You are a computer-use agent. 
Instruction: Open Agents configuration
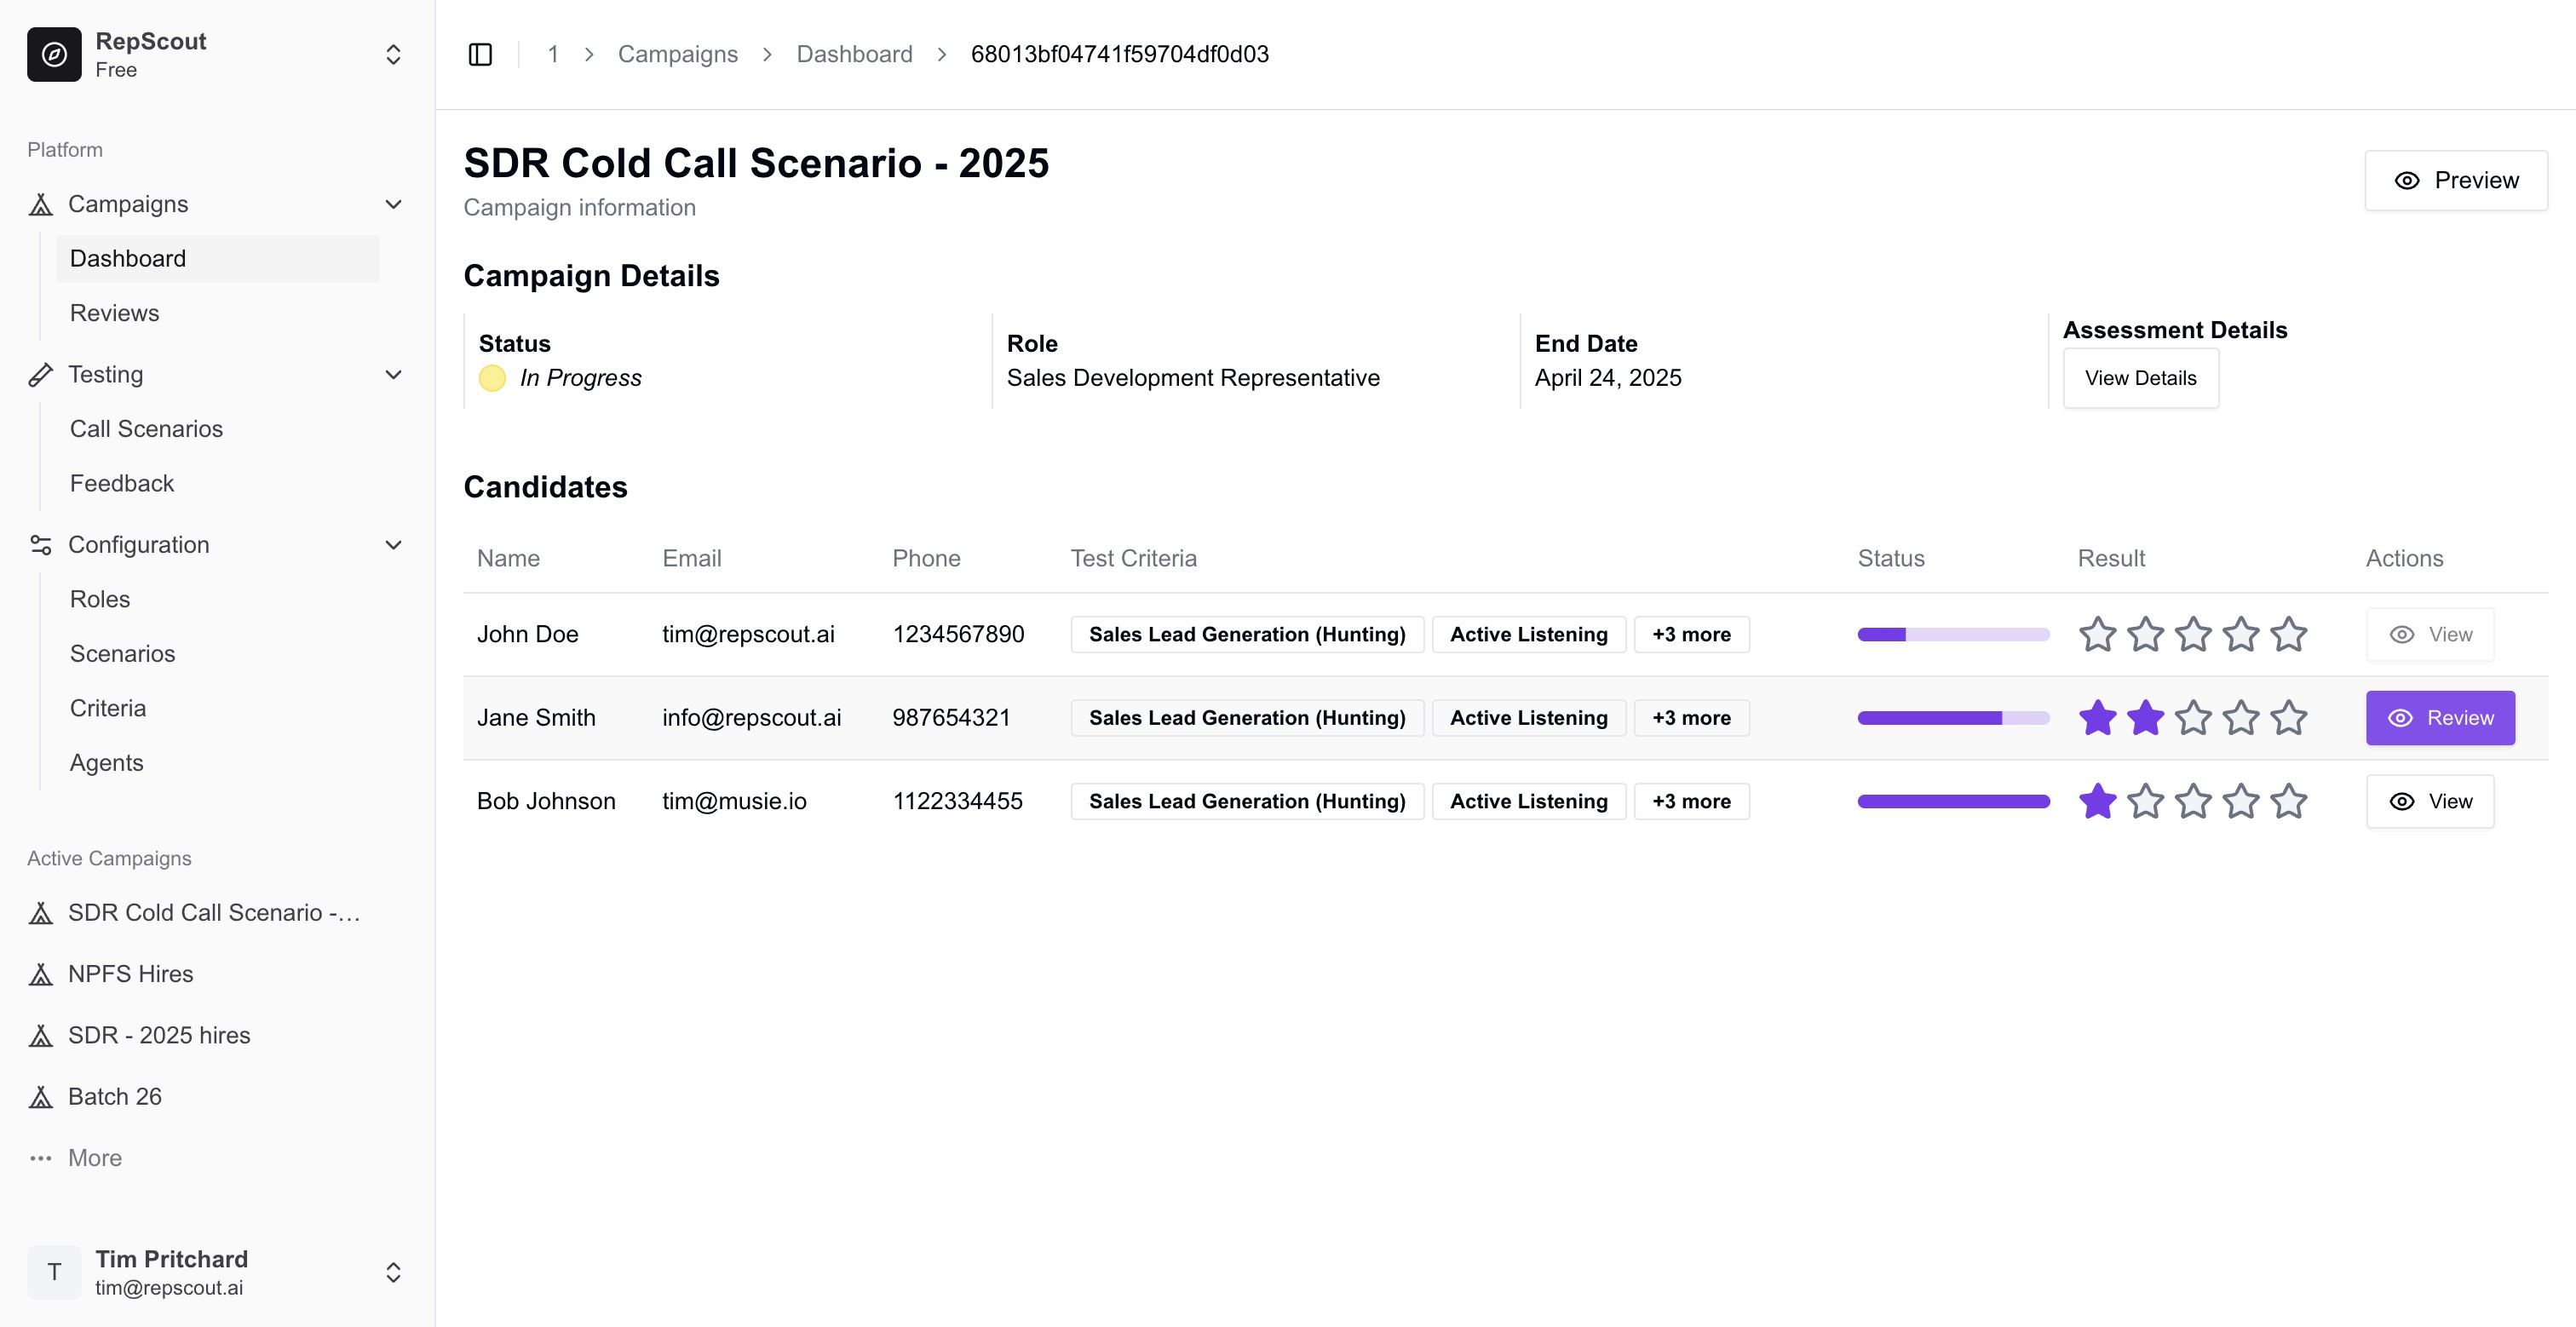[218, 763]
